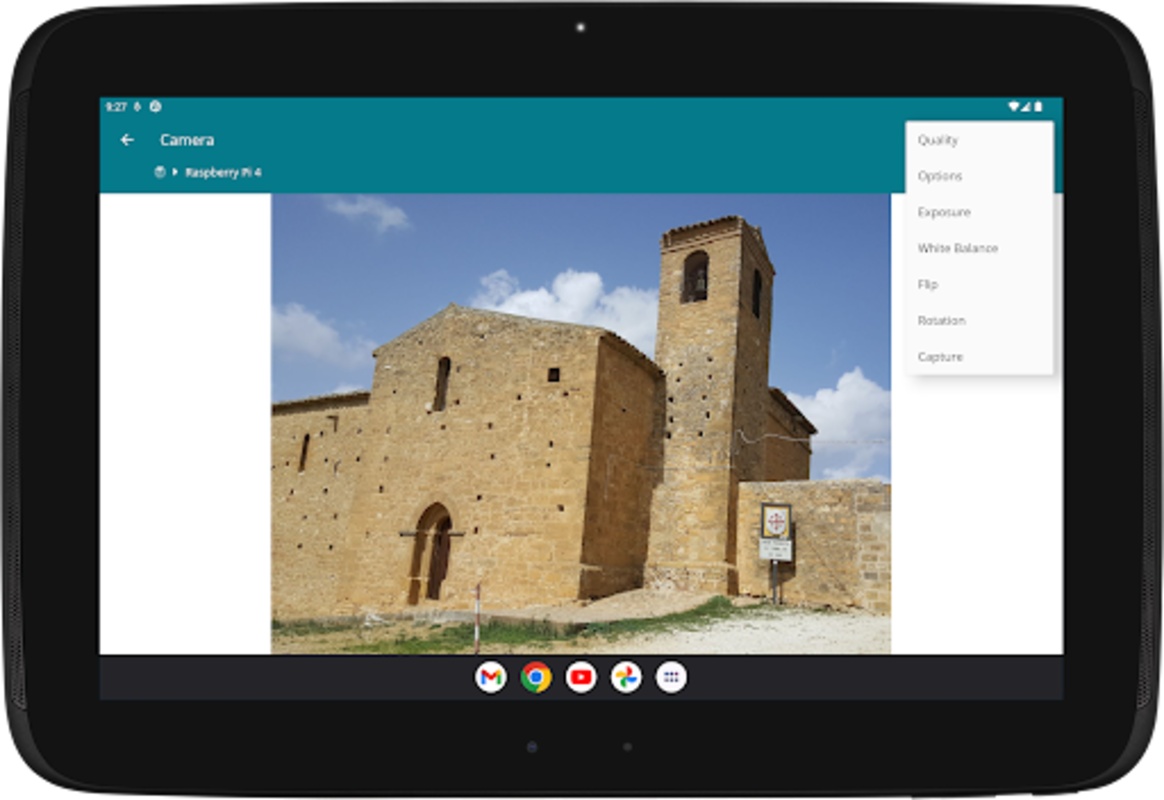The width and height of the screenshot is (1164, 800).
Task: Pick Flip from the camera menu
Action: pos(928,284)
